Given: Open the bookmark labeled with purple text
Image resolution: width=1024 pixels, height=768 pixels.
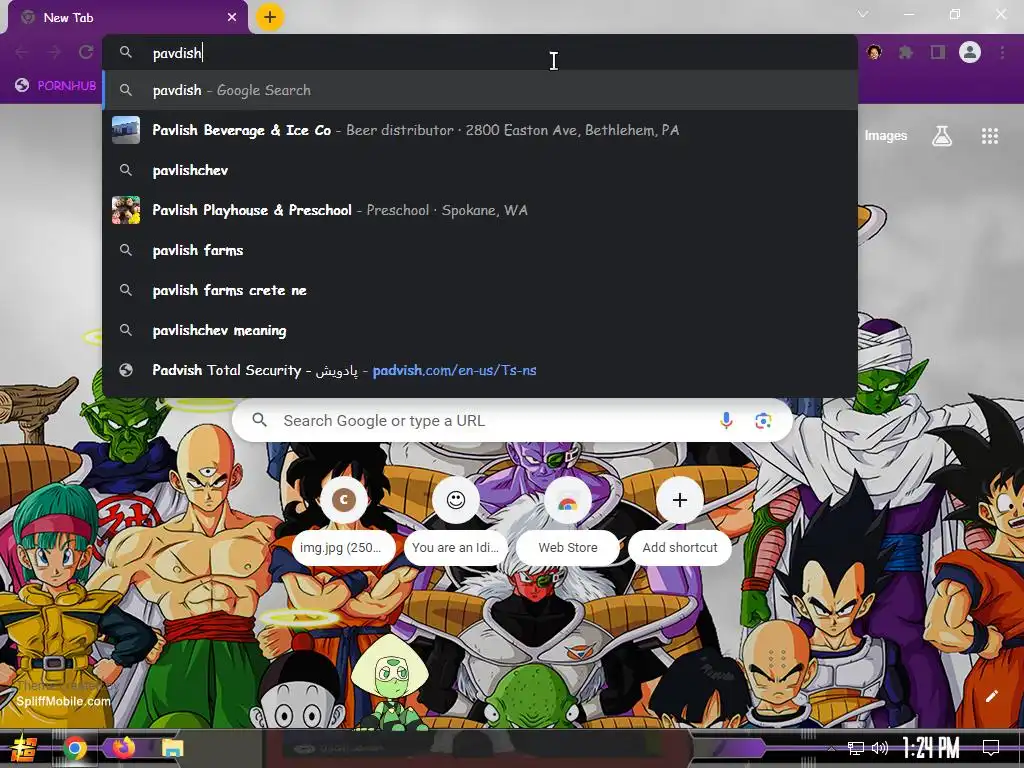Looking at the screenshot, I should pos(56,85).
